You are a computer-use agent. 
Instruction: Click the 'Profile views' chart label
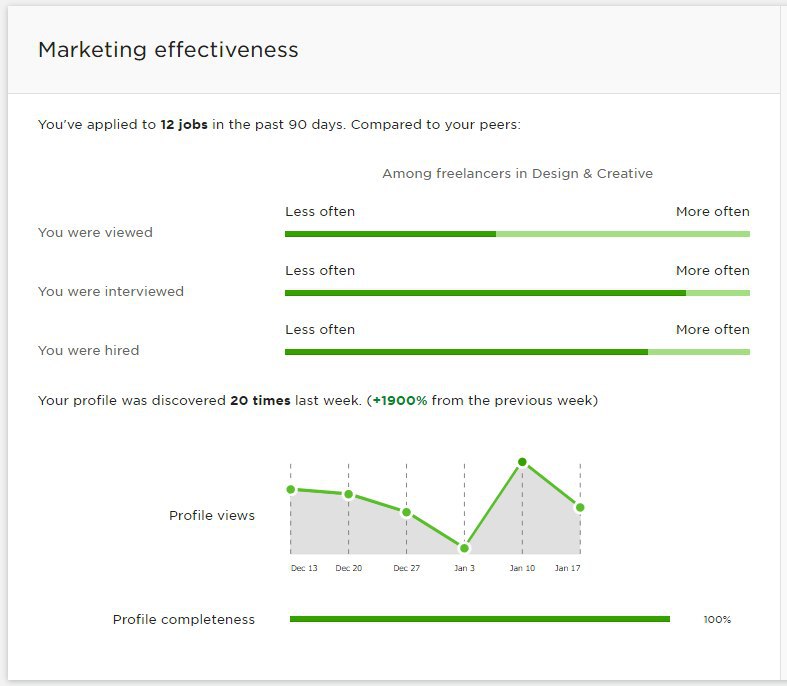(212, 515)
